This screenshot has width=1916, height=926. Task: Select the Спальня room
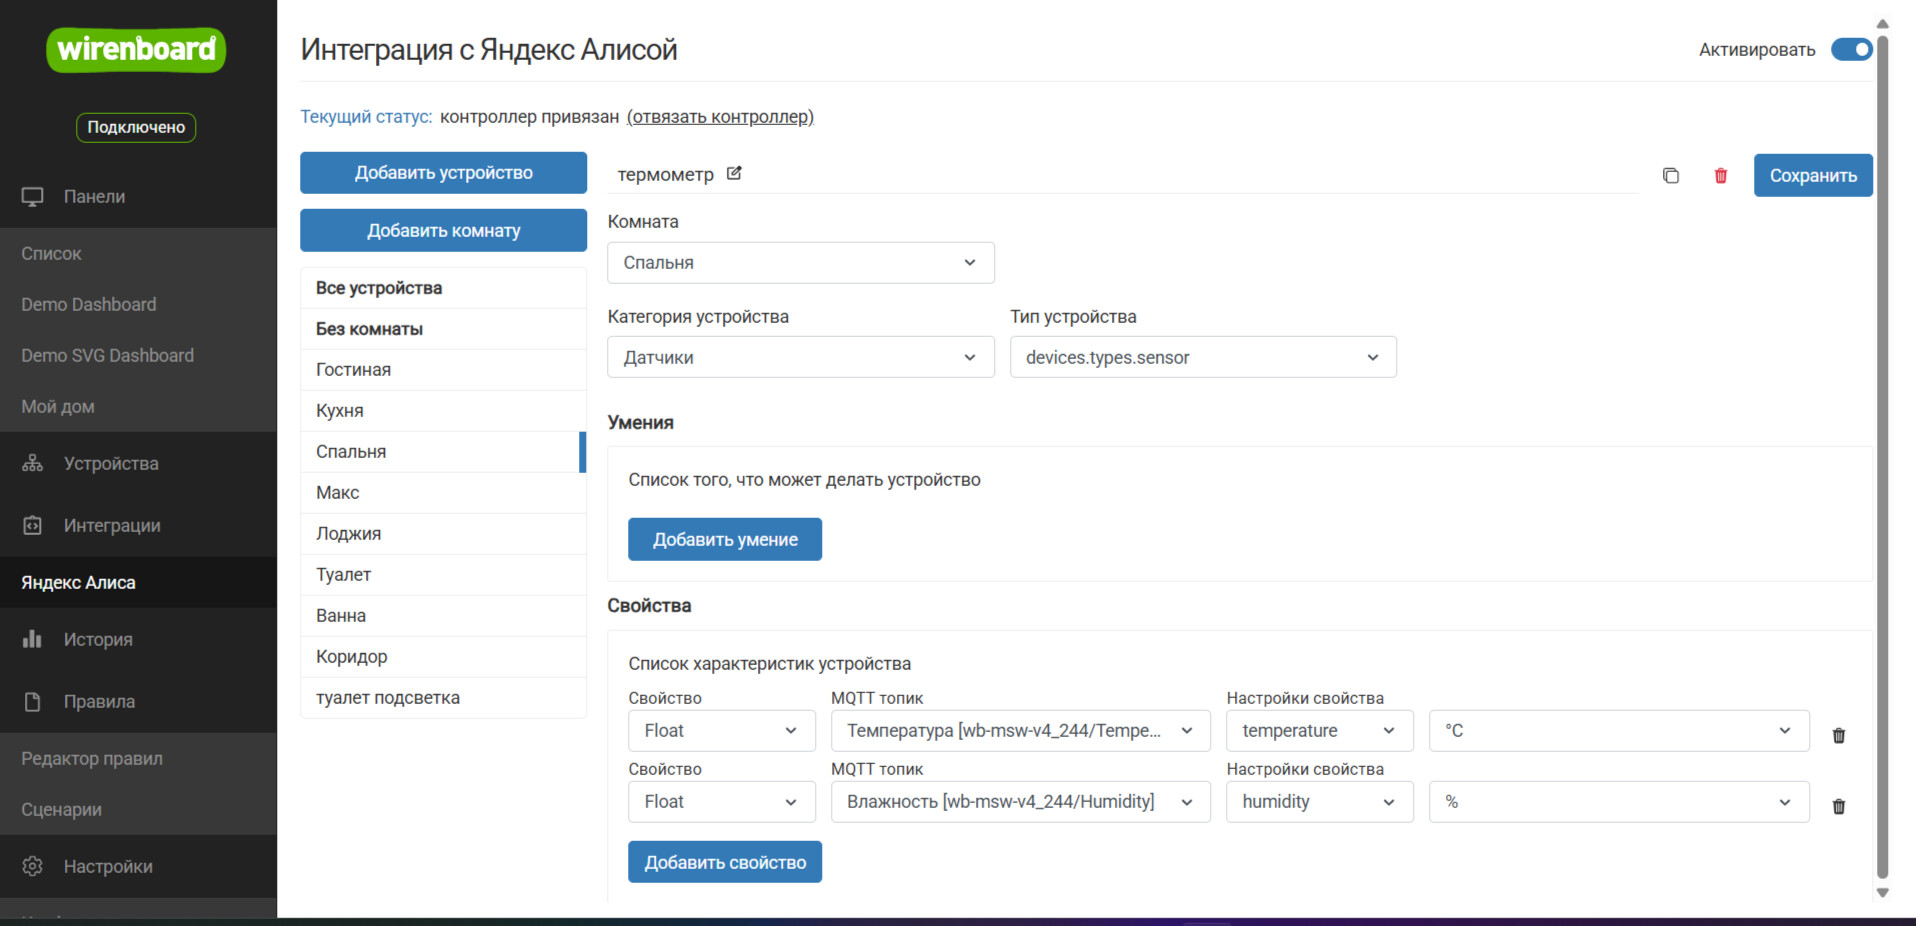point(443,452)
